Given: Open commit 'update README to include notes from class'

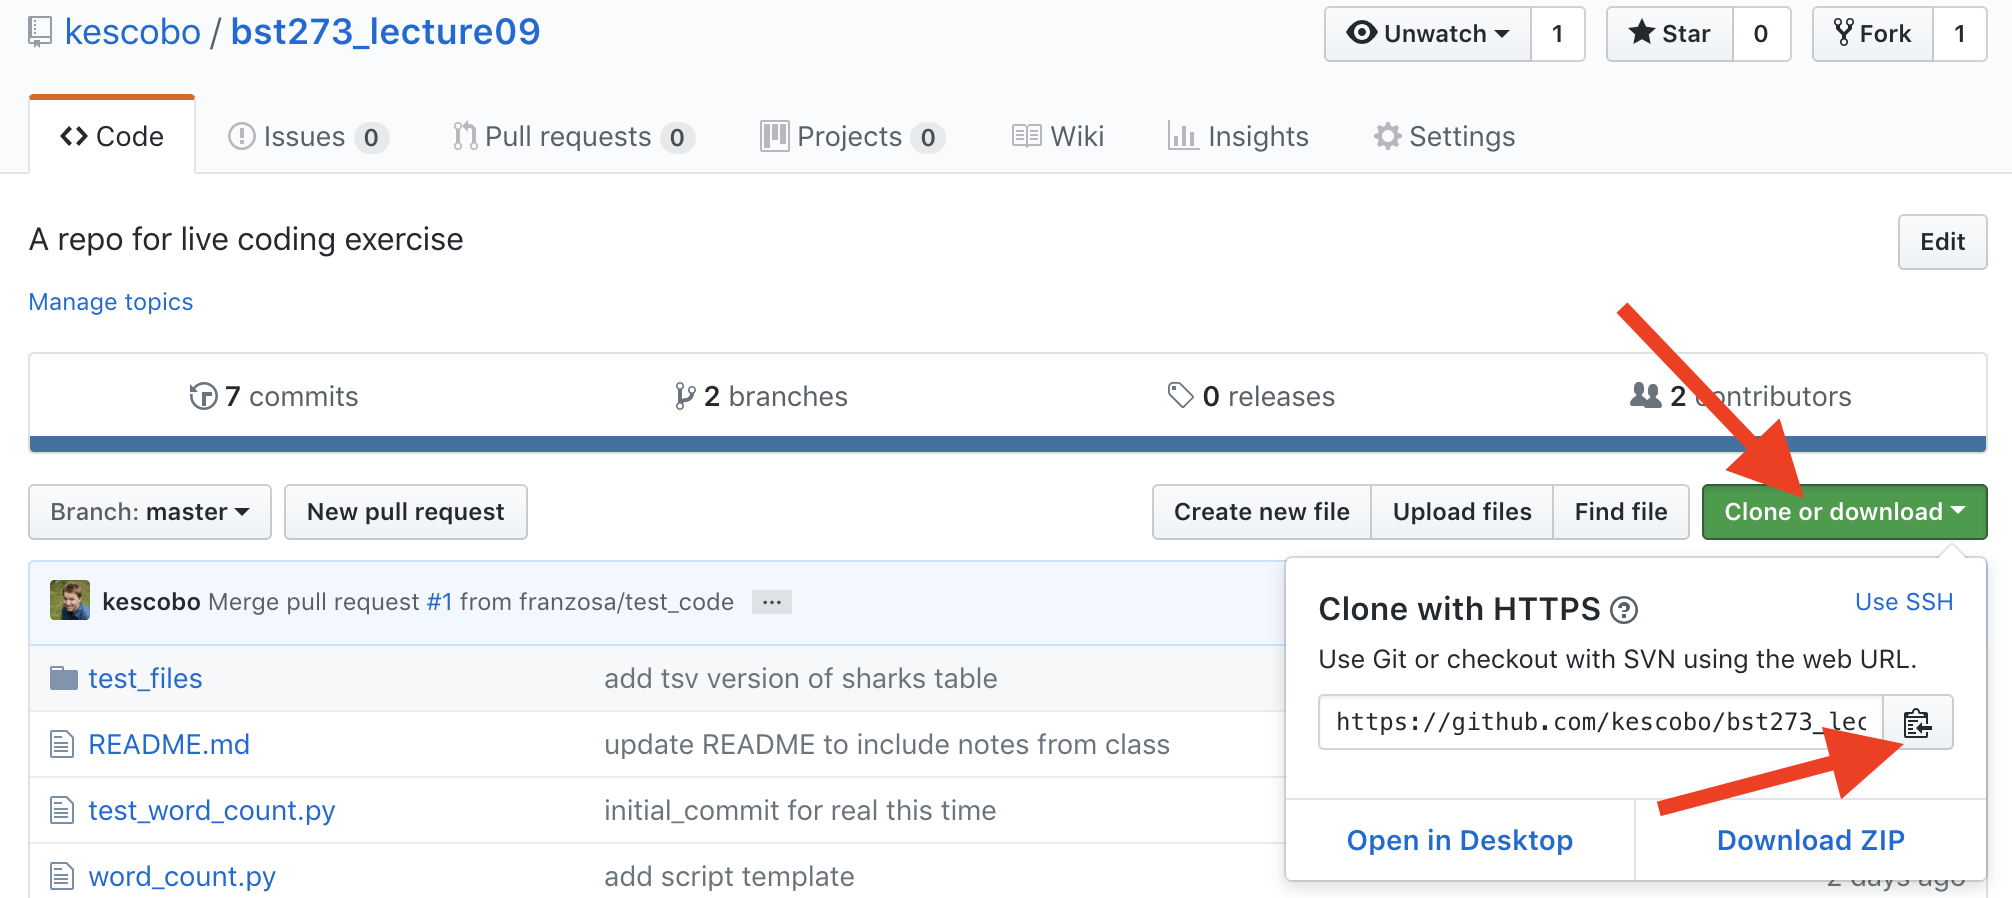Looking at the screenshot, I should 886,745.
